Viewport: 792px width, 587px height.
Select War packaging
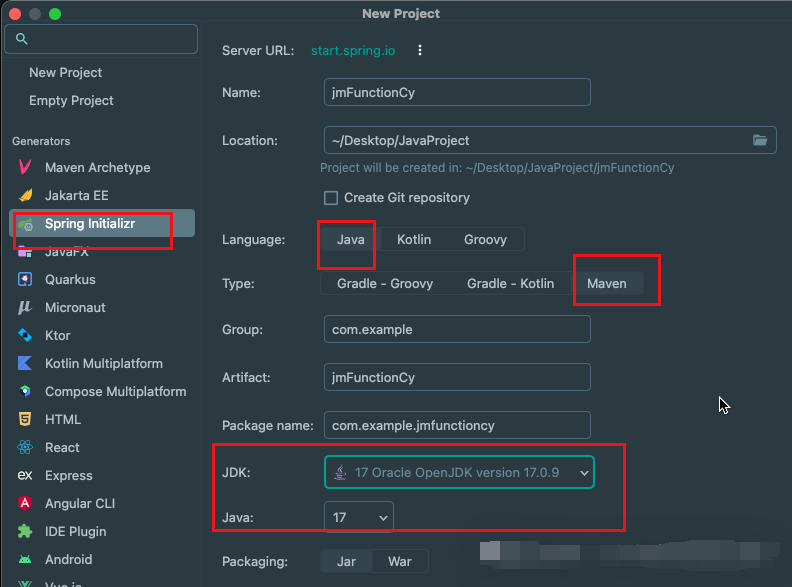(400, 561)
